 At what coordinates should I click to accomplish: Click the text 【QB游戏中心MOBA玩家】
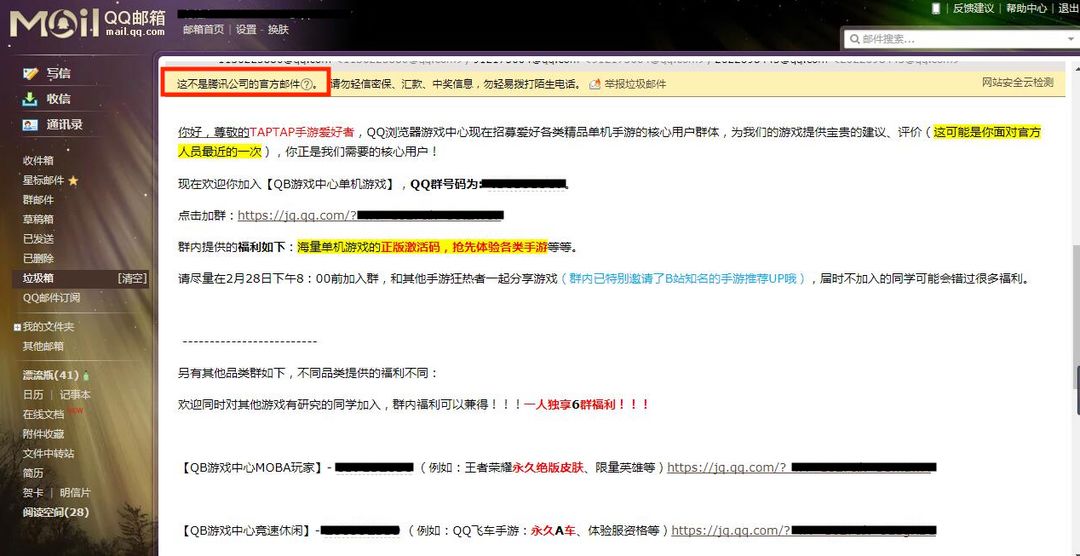coord(253,467)
